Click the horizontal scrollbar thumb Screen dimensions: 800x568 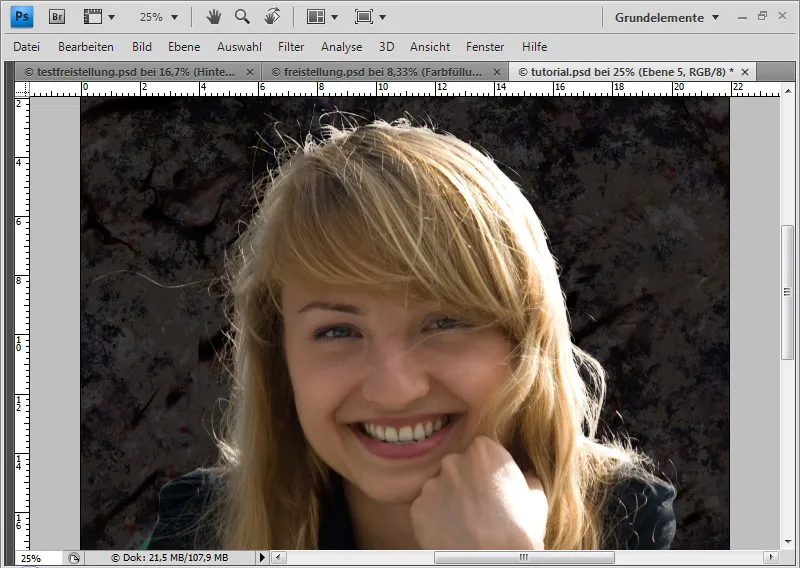point(524,558)
